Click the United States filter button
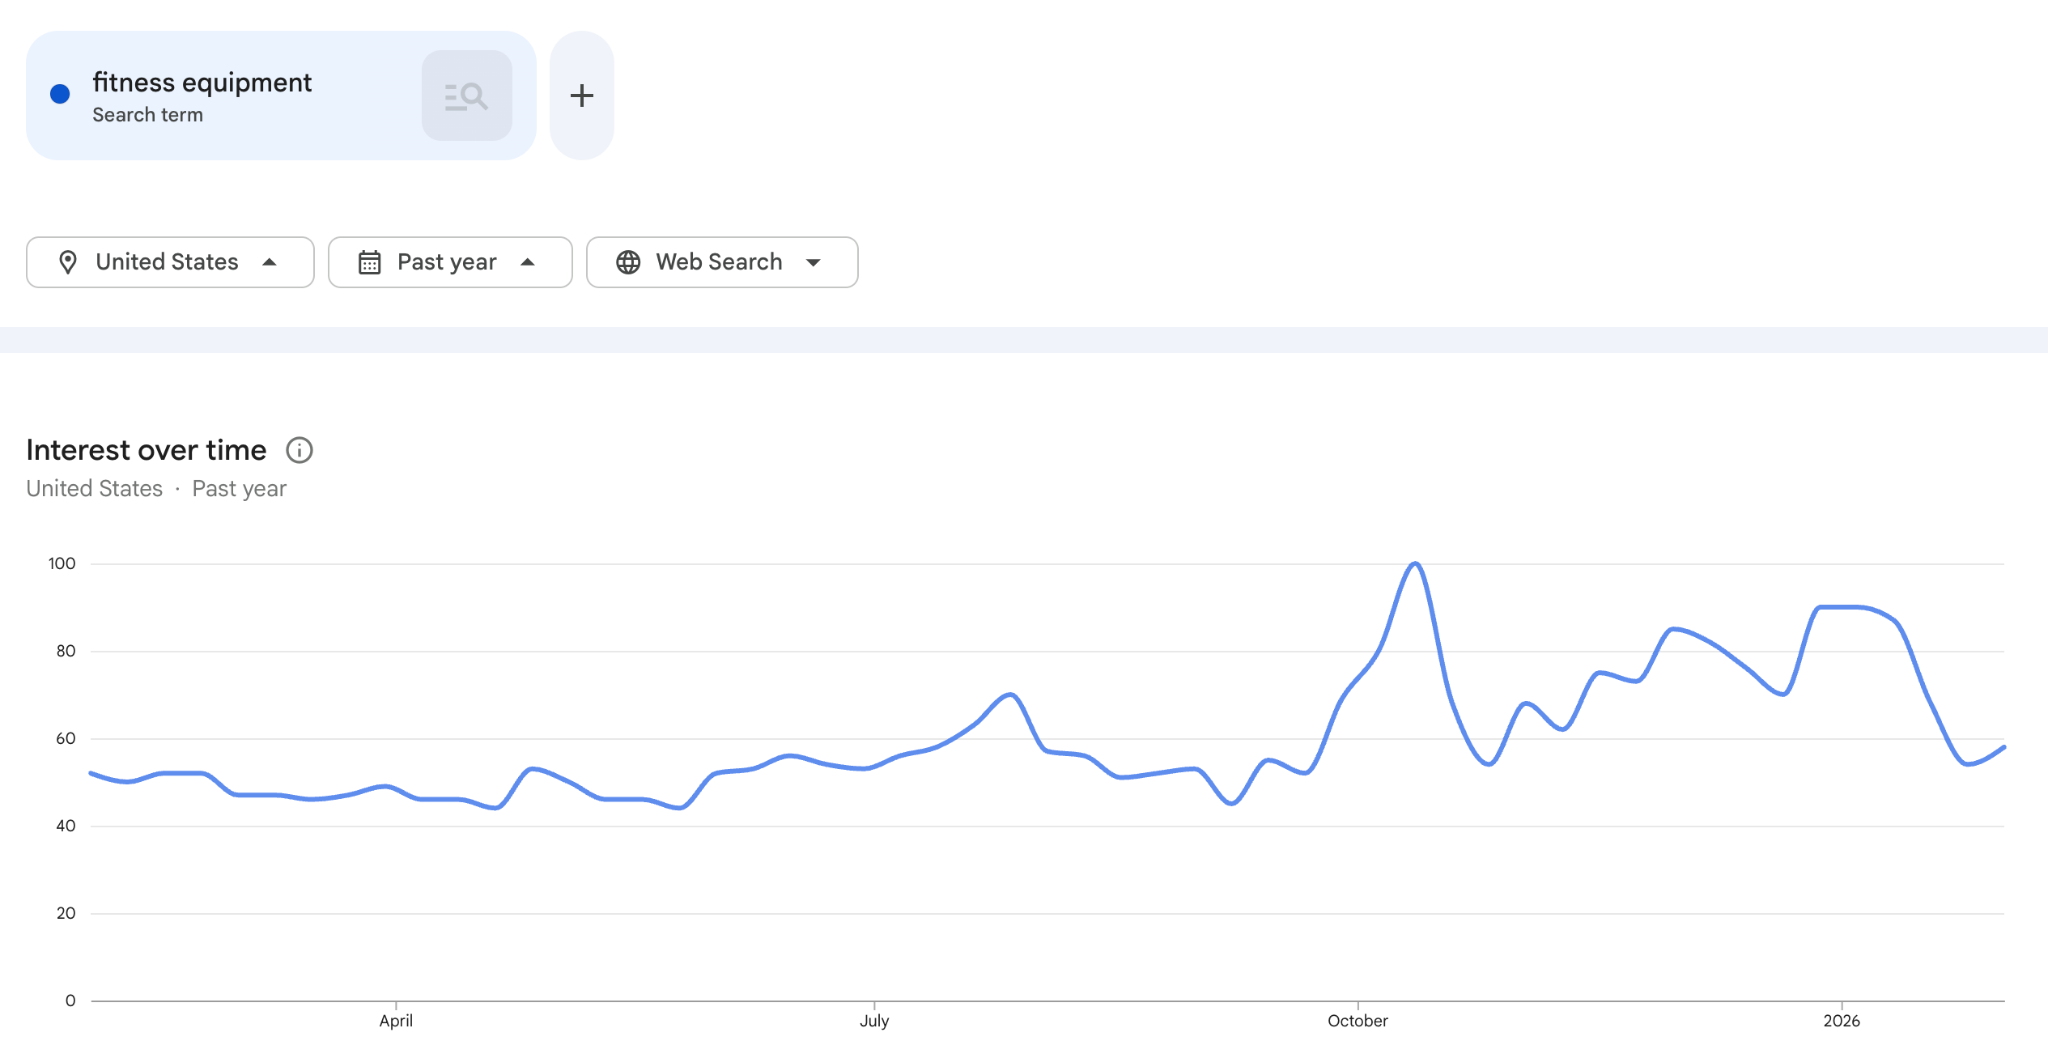The image size is (2048, 1056). click(x=170, y=262)
